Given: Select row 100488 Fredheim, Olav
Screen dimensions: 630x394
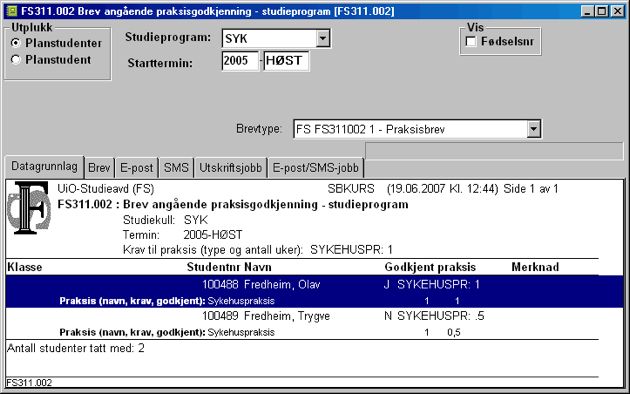Looking at the screenshot, I should point(314,292).
